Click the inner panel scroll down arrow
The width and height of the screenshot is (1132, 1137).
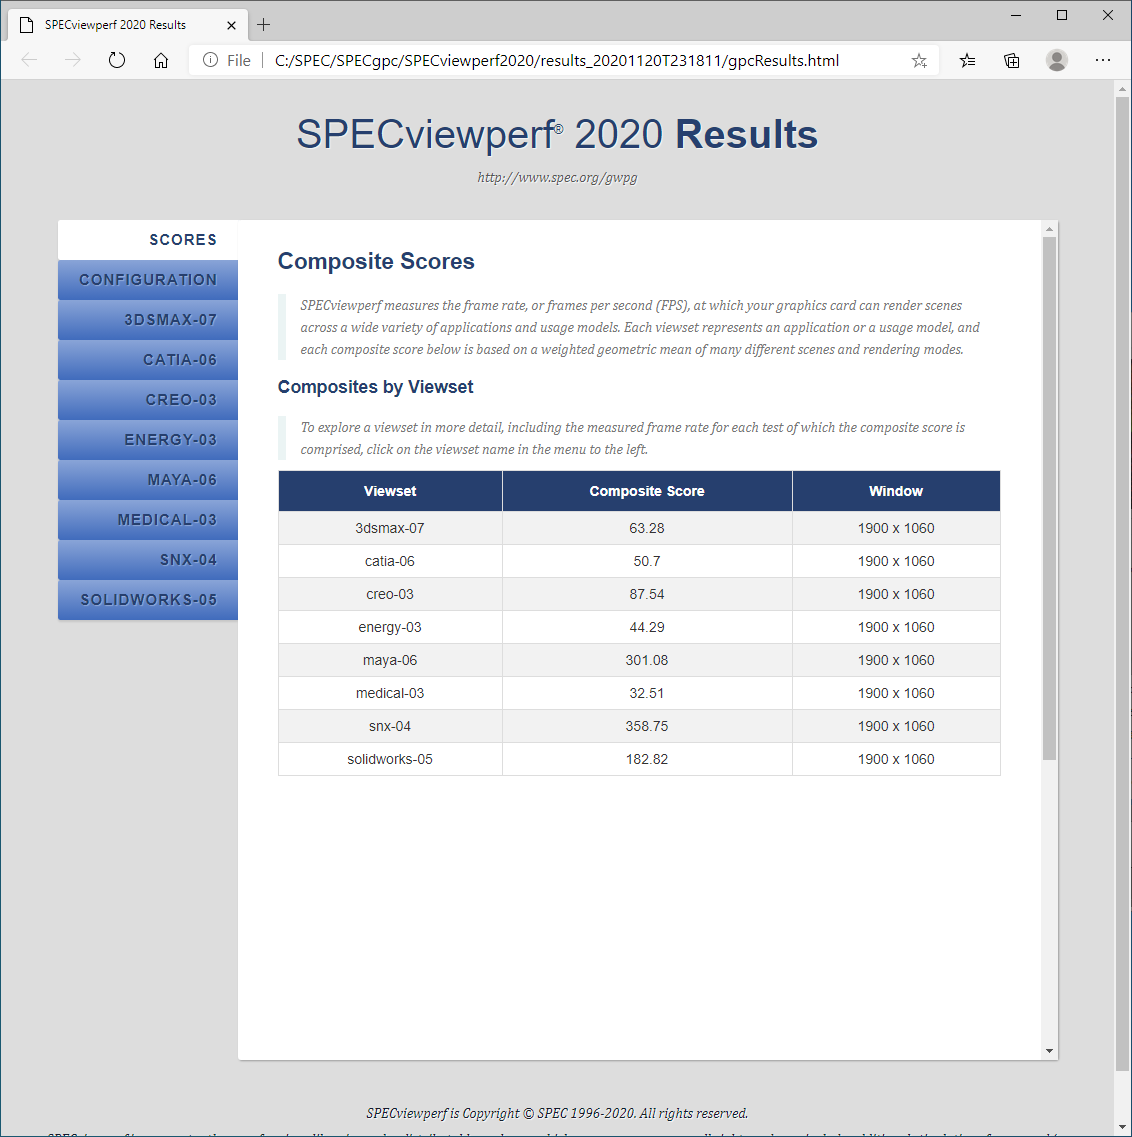(1049, 1051)
